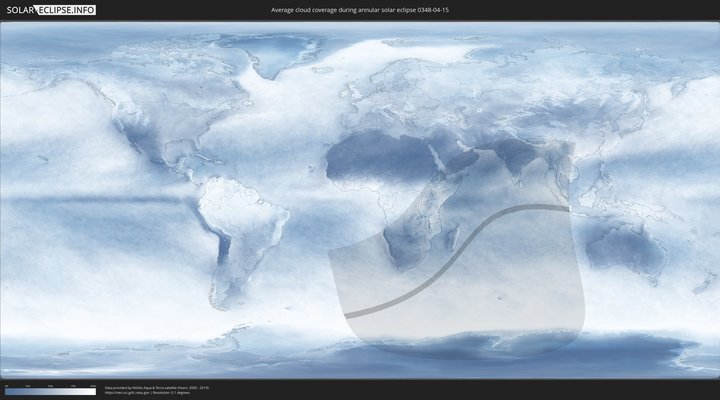Screen dimensions: 720x400
Task: Click on Madagascar island on the map
Action: [453, 238]
